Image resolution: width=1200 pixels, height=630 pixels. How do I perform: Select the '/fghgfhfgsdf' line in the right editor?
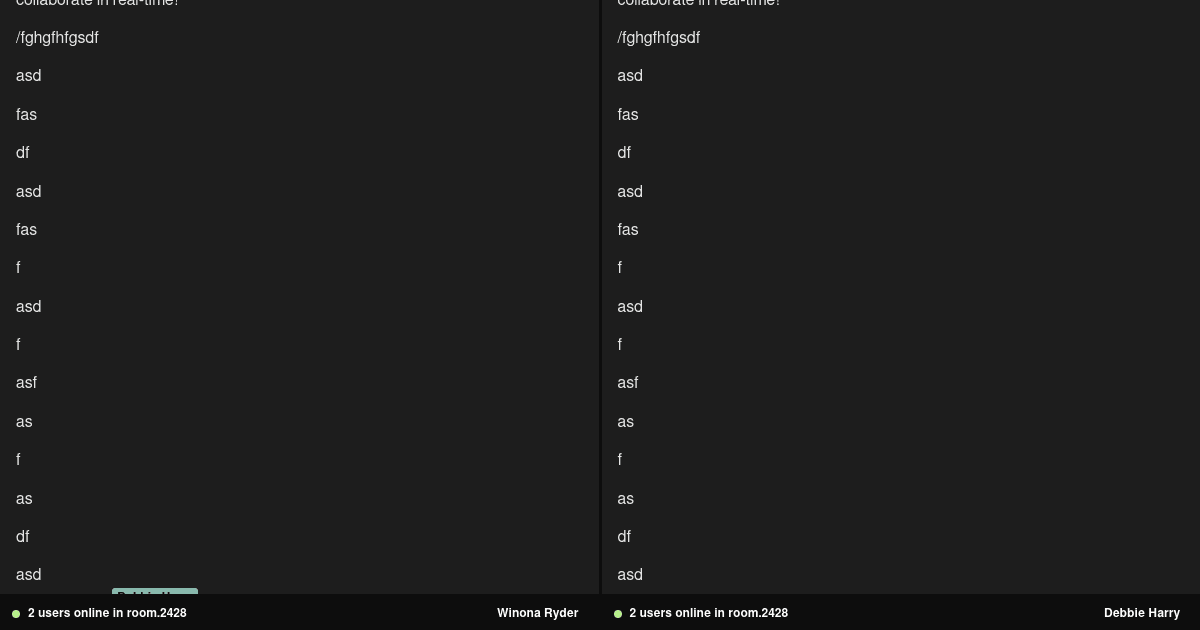click(658, 37)
